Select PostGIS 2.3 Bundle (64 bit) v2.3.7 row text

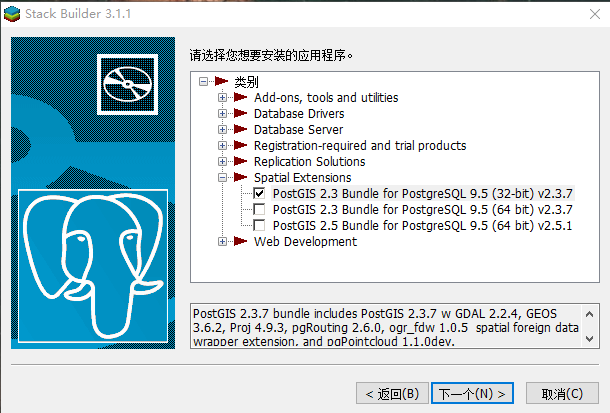(422, 209)
